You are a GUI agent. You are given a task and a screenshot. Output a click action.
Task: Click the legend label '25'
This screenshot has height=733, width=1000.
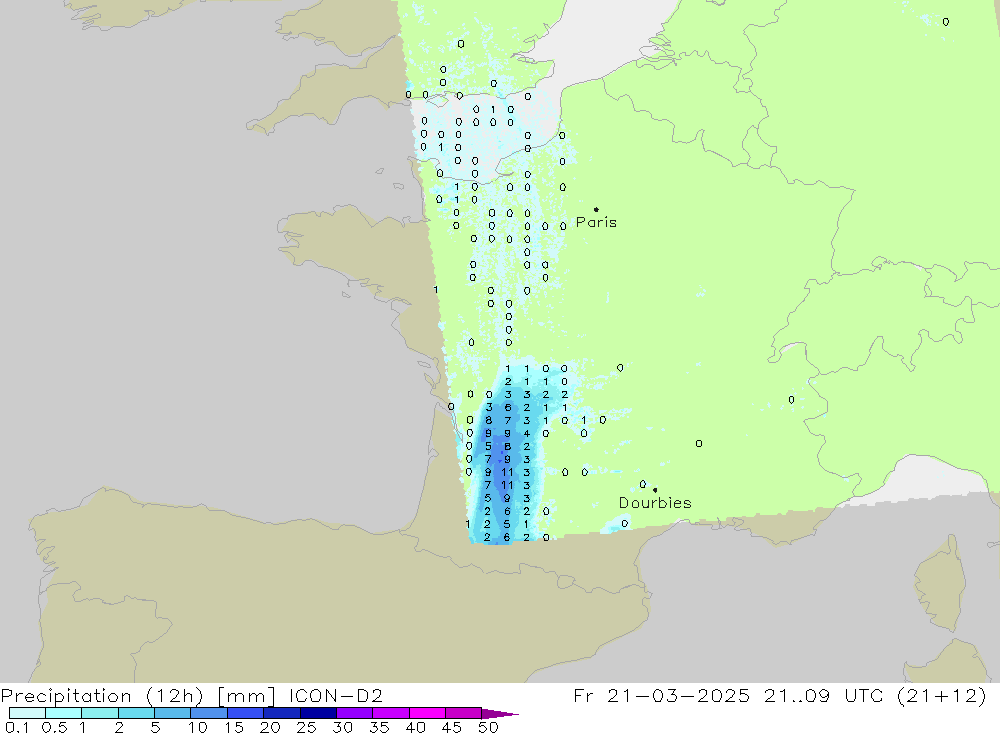point(307,727)
